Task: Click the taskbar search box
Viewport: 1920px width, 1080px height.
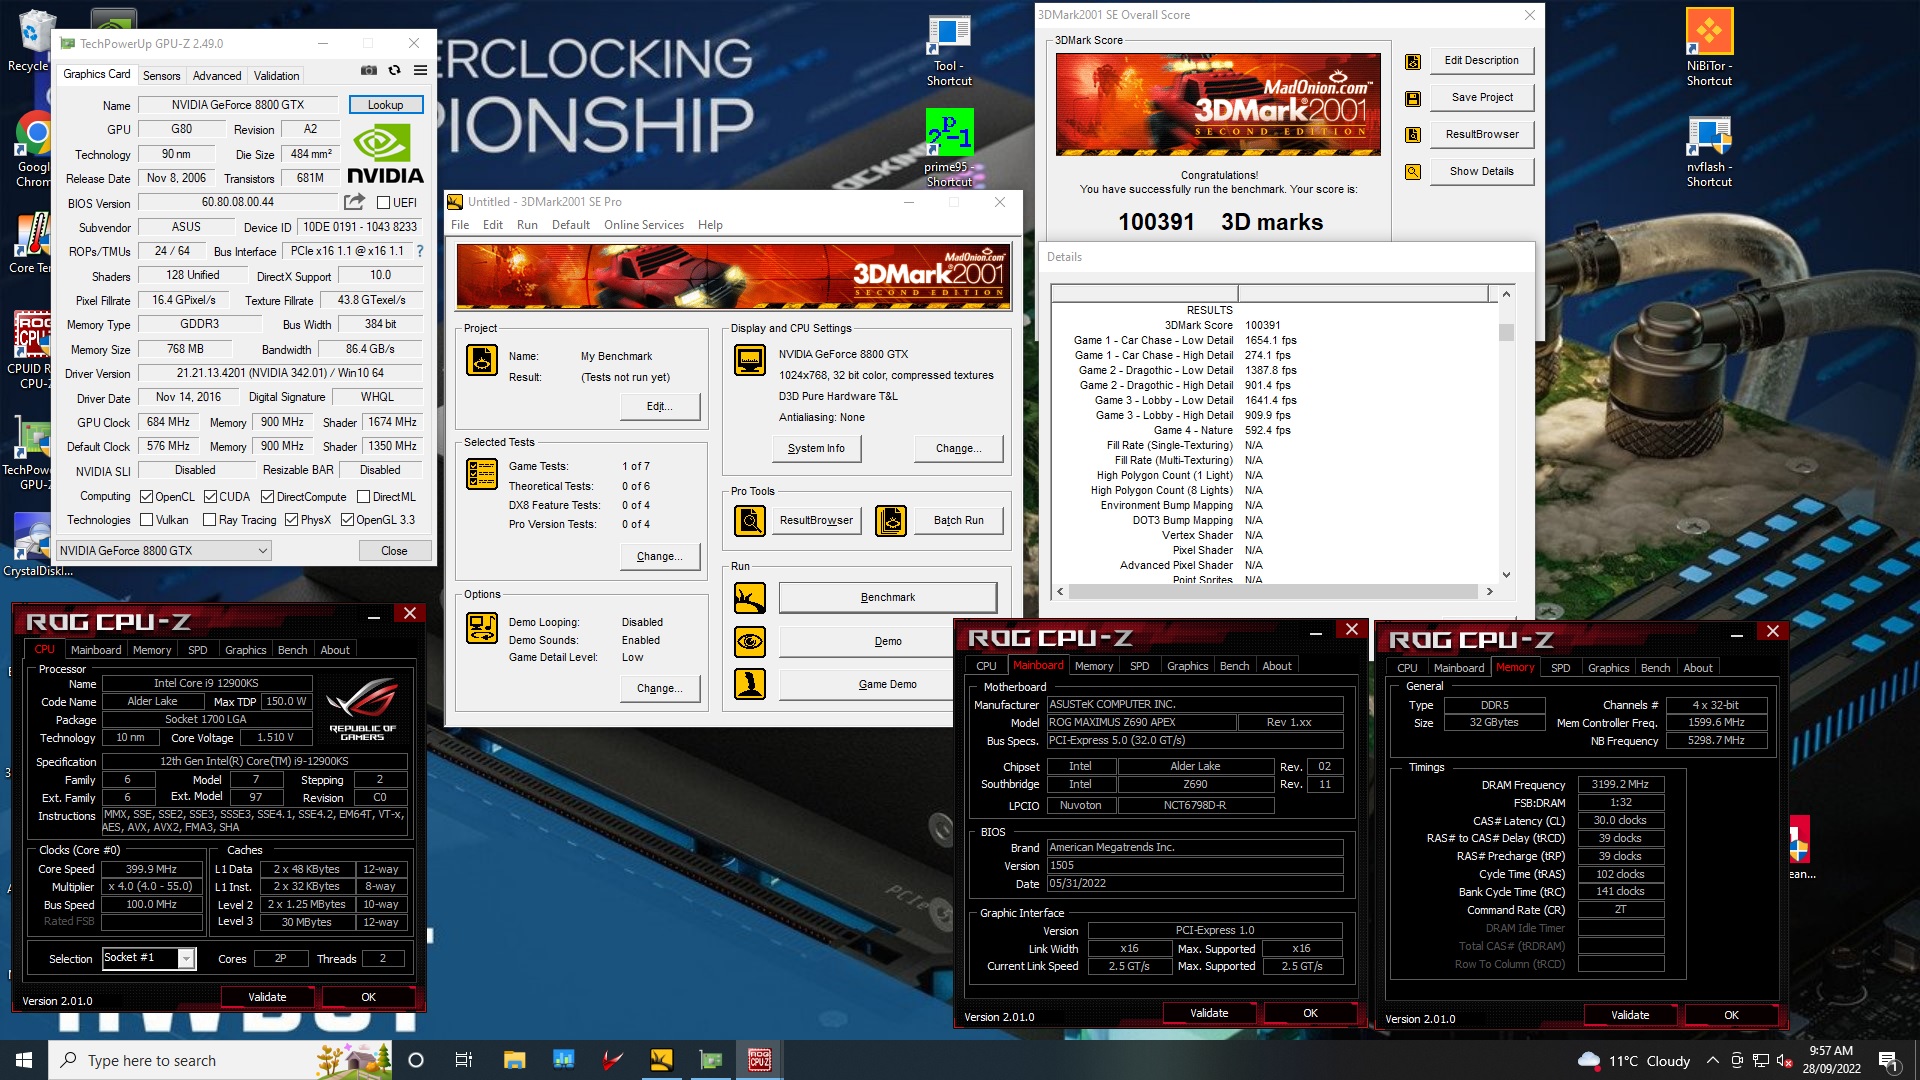Action: [x=220, y=1060]
